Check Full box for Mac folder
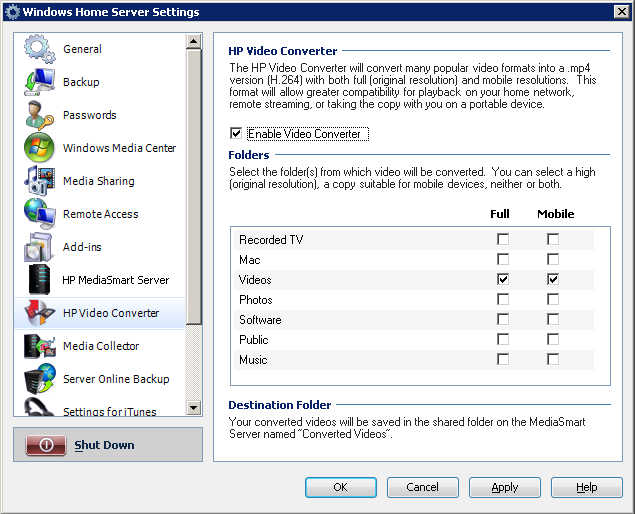The width and height of the screenshot is (635, 514). (503, 259)
